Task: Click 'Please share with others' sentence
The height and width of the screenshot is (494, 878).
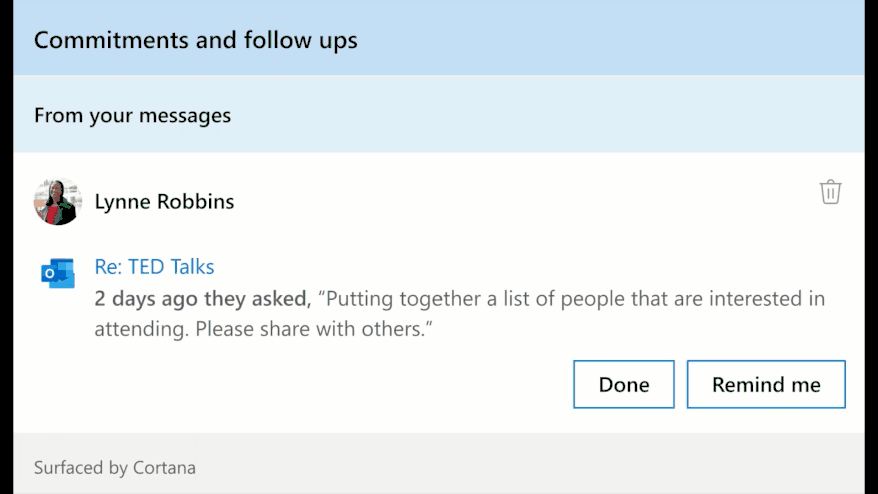Action: pyautogui.click(x=314, y=329)
